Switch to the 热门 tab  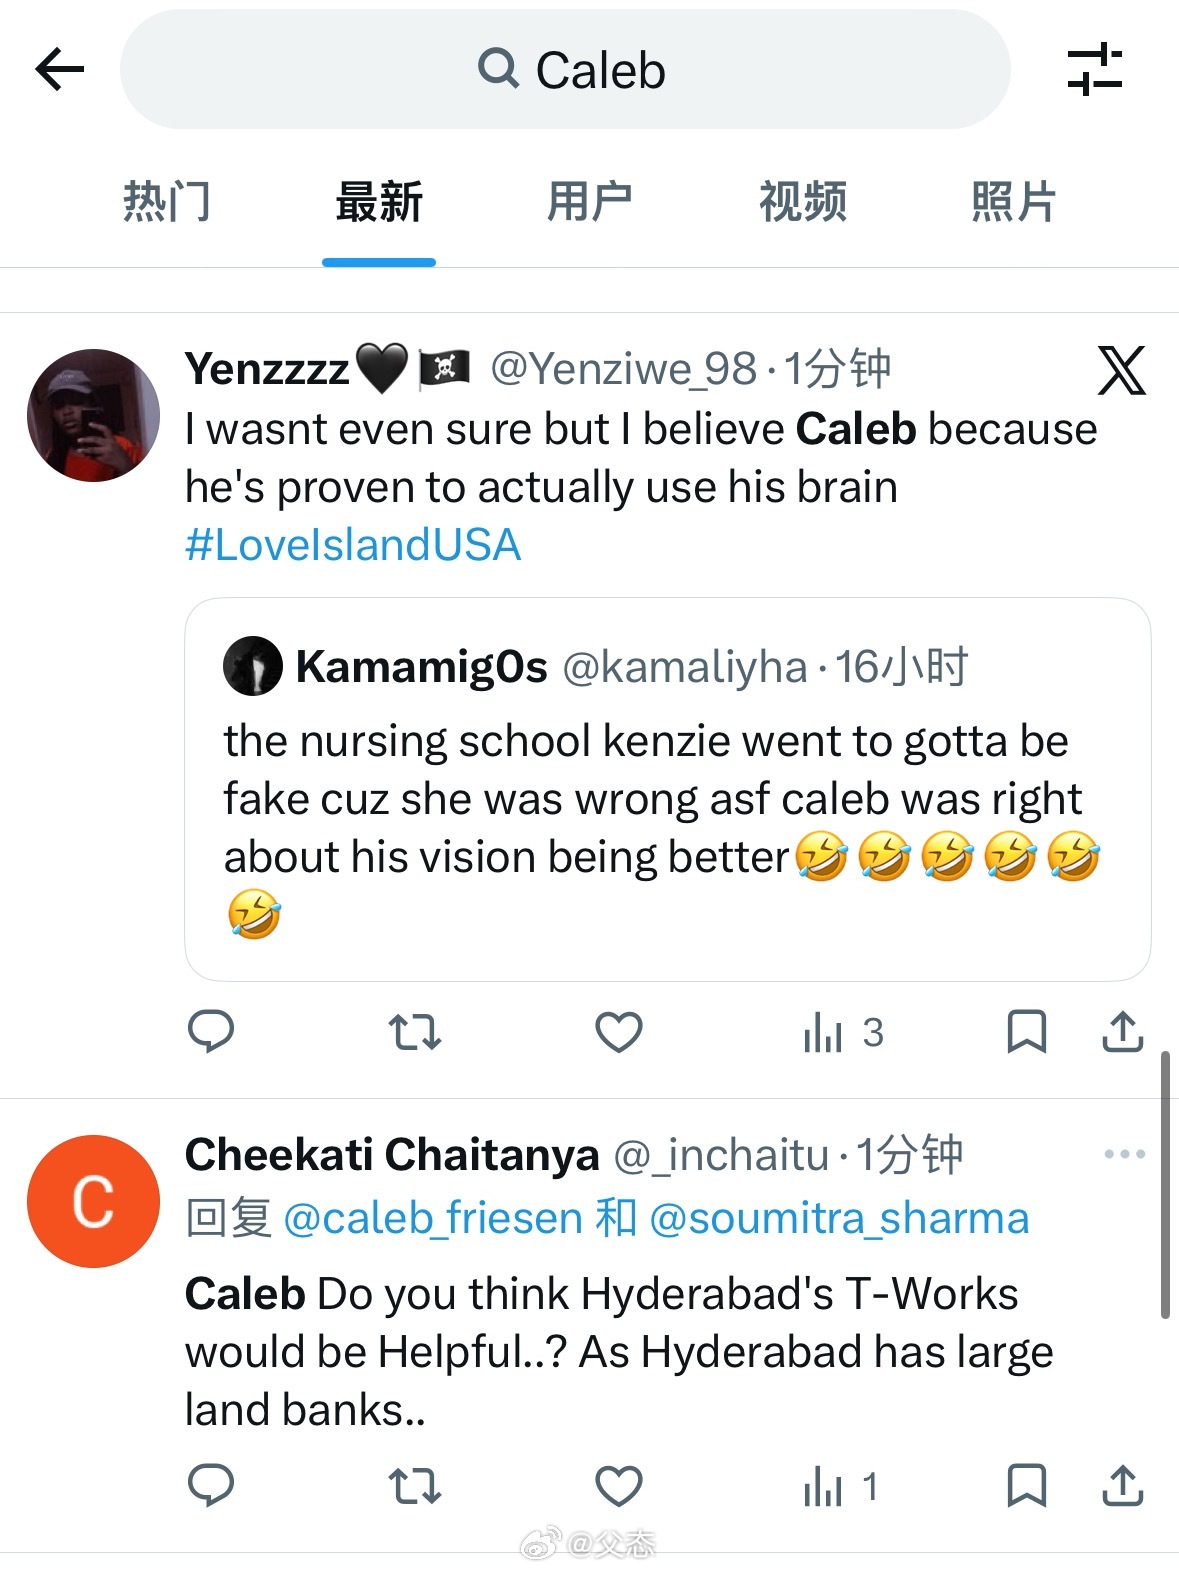point(167,201)
